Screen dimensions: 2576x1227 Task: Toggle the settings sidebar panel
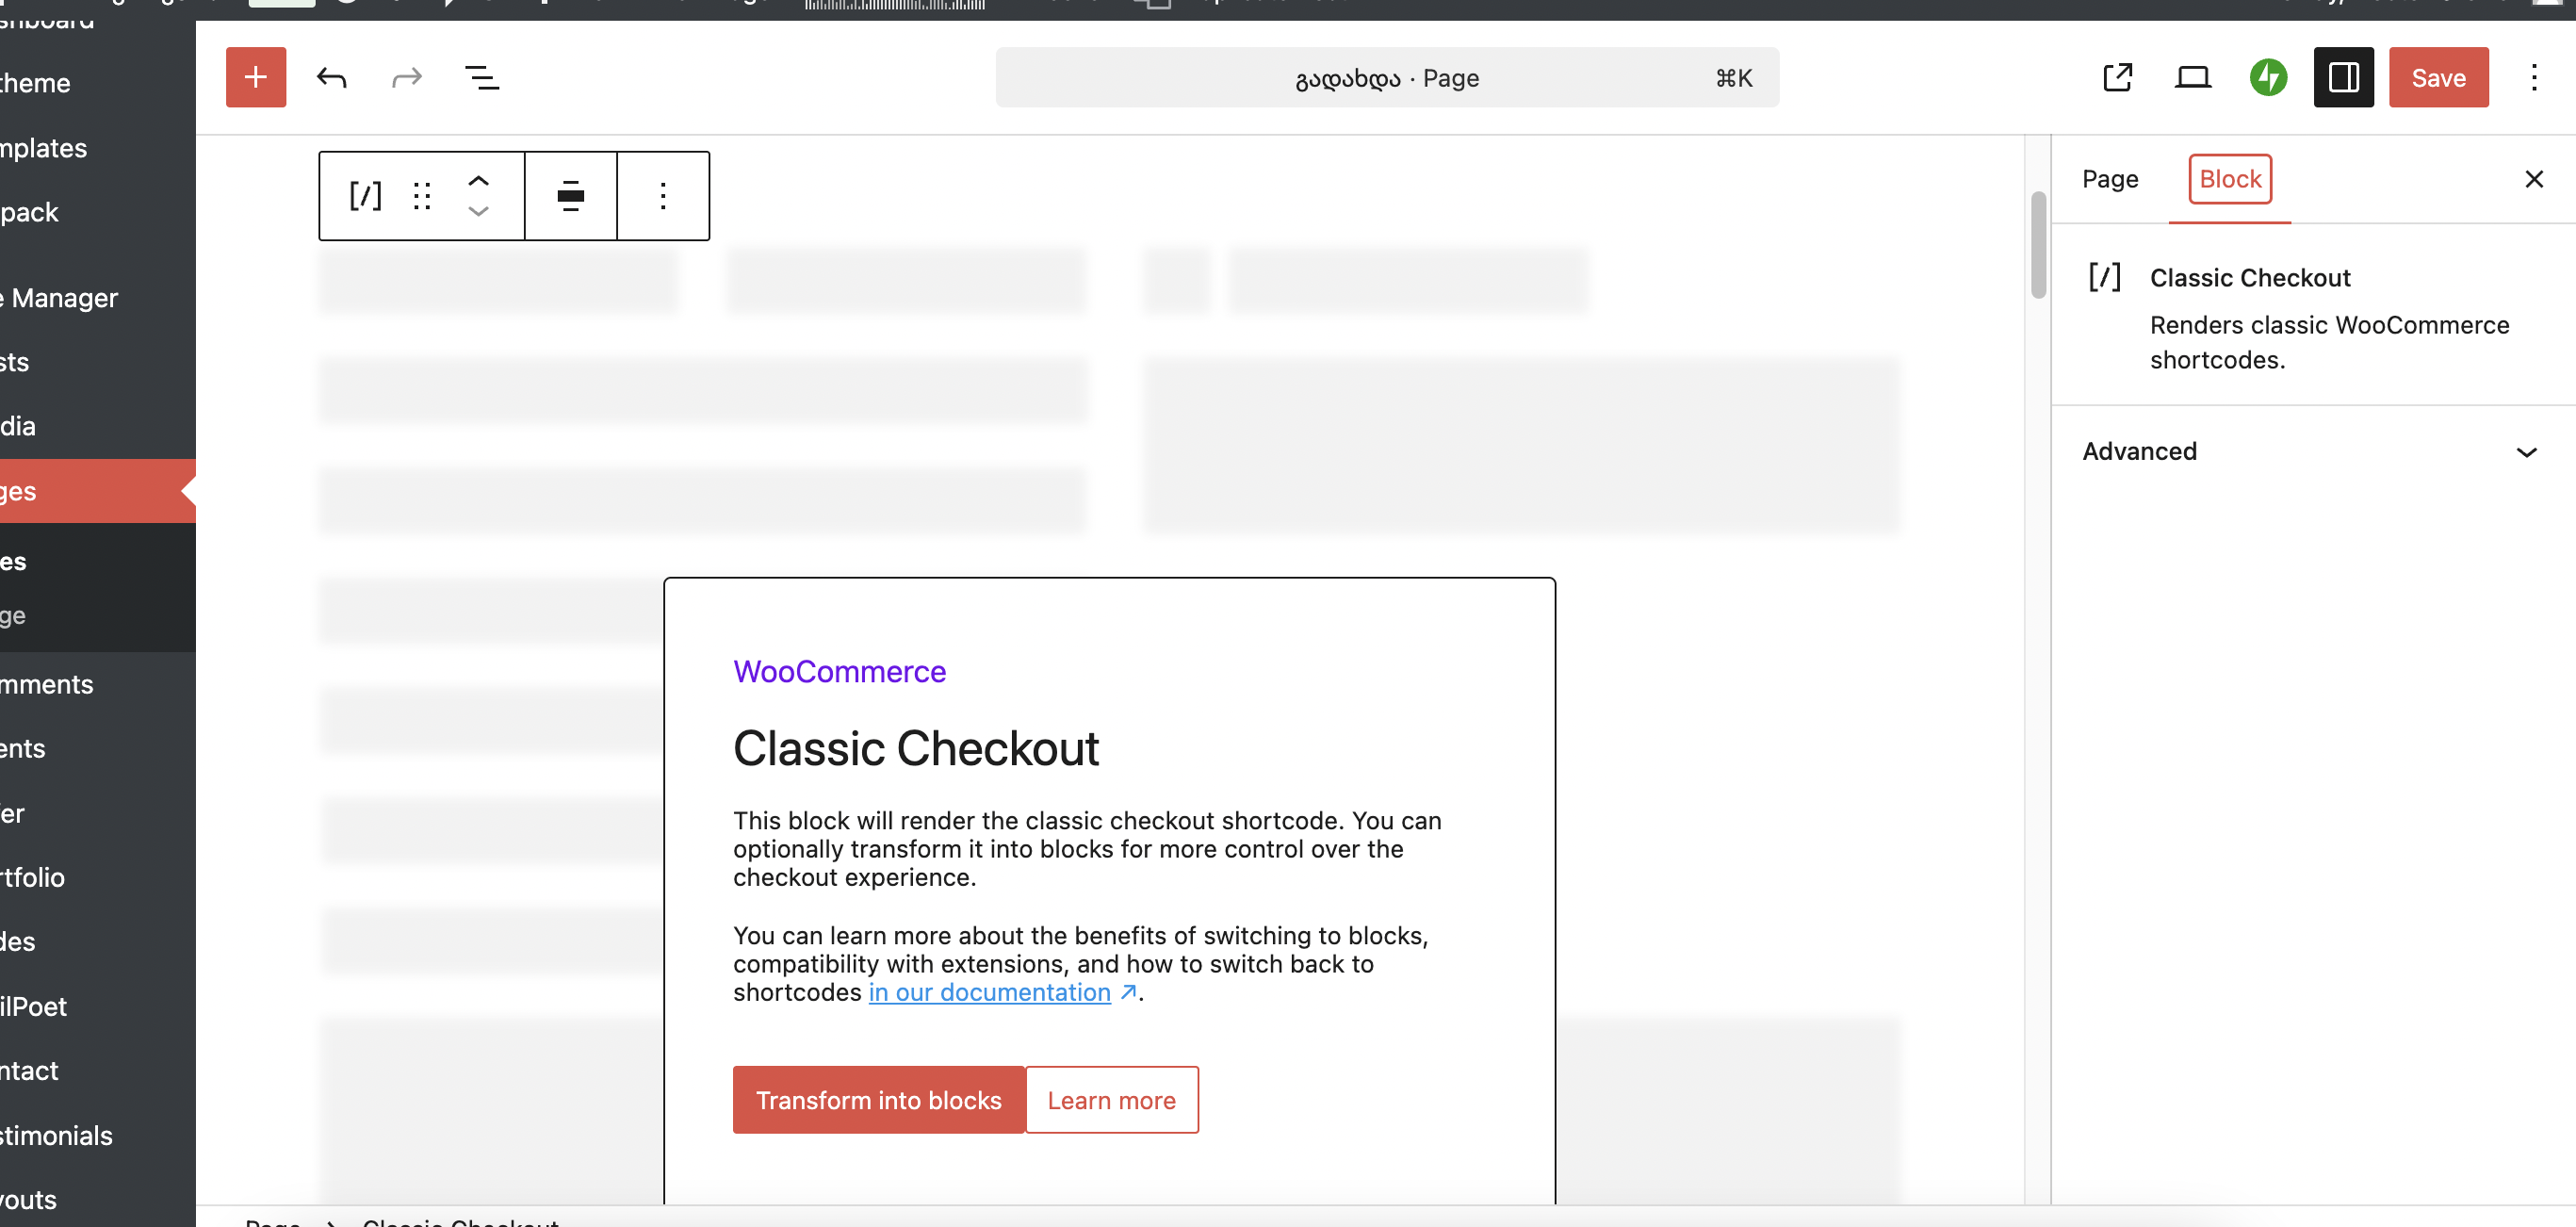pos(2343,77)
